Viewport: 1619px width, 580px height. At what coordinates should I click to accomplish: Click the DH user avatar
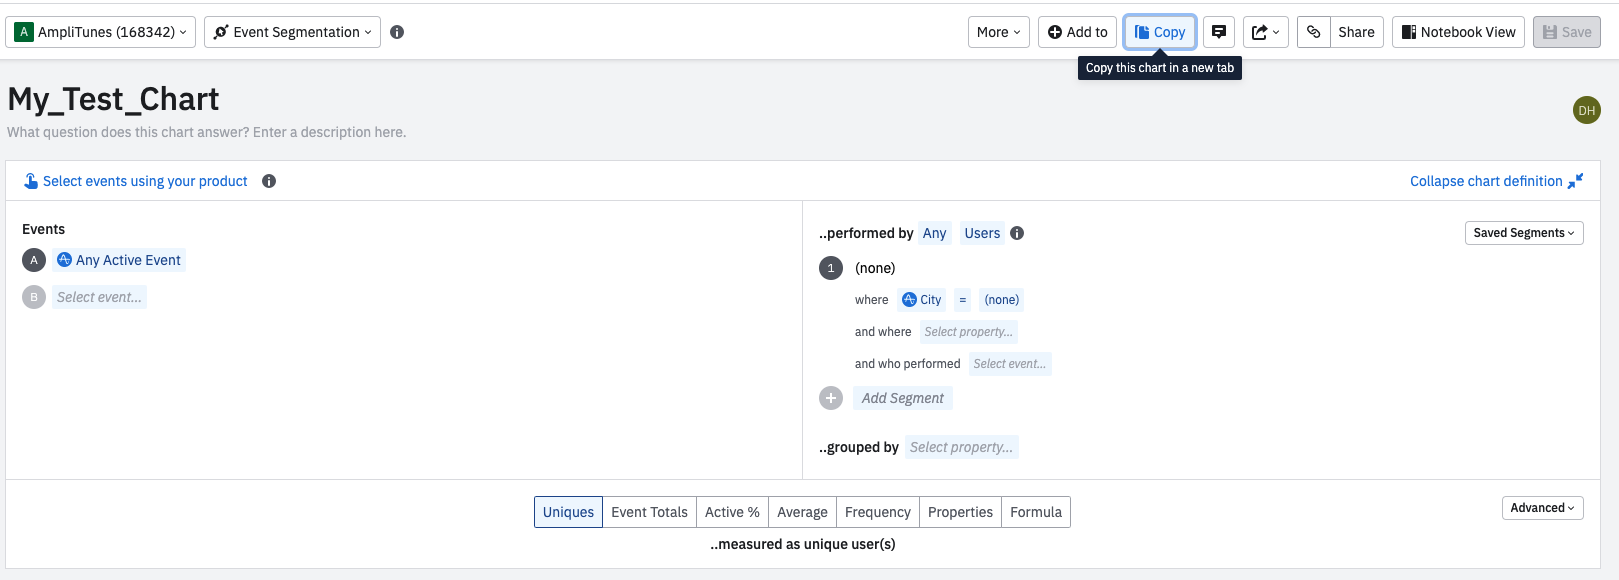coord(1586,110)
